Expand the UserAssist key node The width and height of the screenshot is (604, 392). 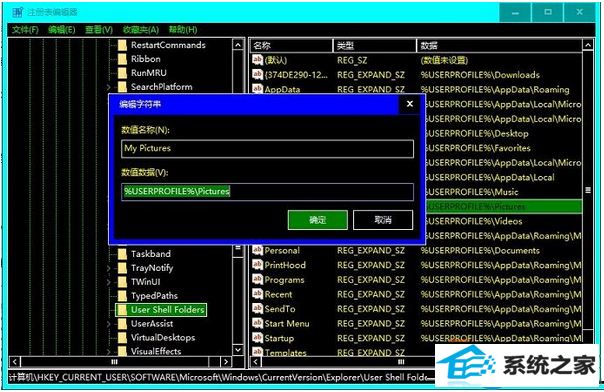pos(109,324)
